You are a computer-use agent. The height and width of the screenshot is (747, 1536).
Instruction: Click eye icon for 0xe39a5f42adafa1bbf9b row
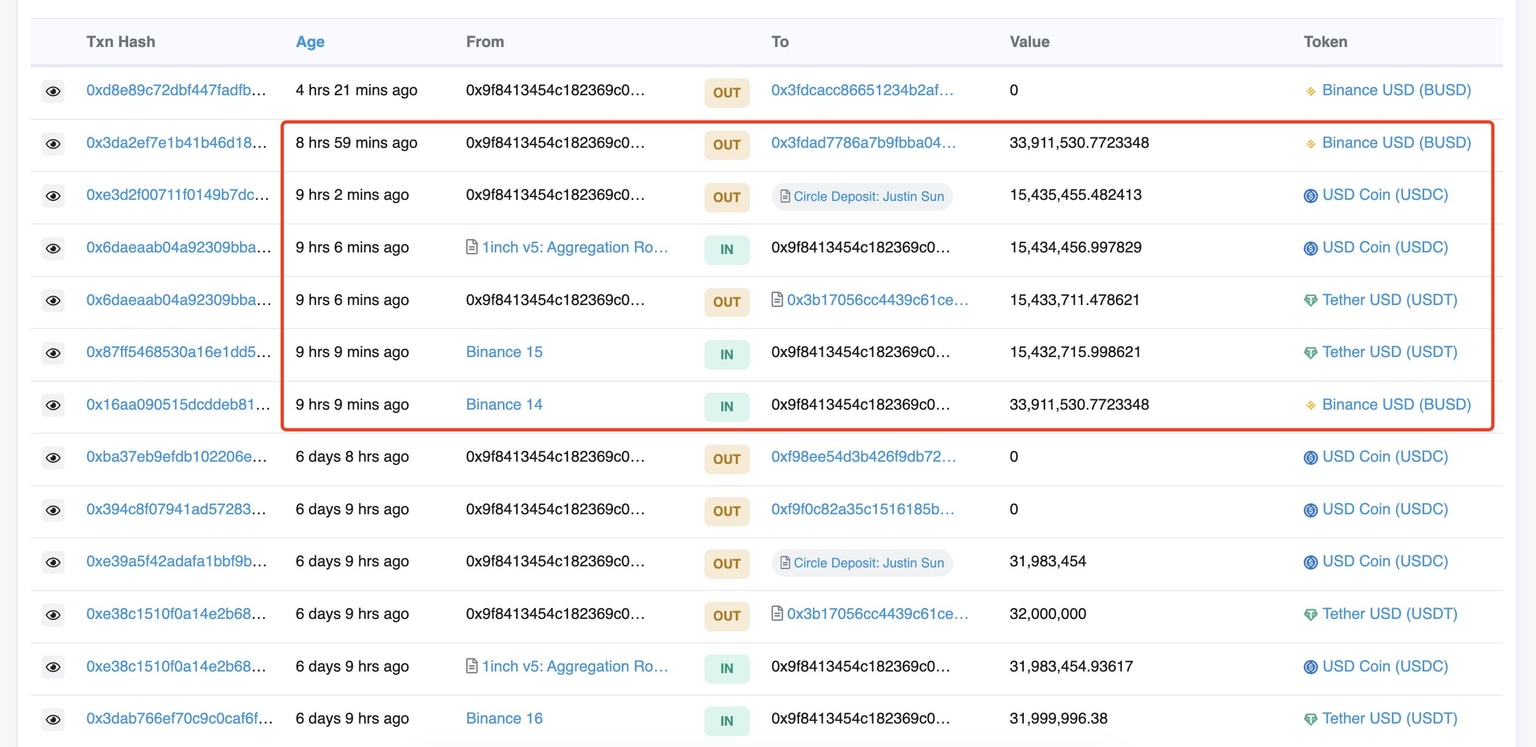click(x=53, y=563)
